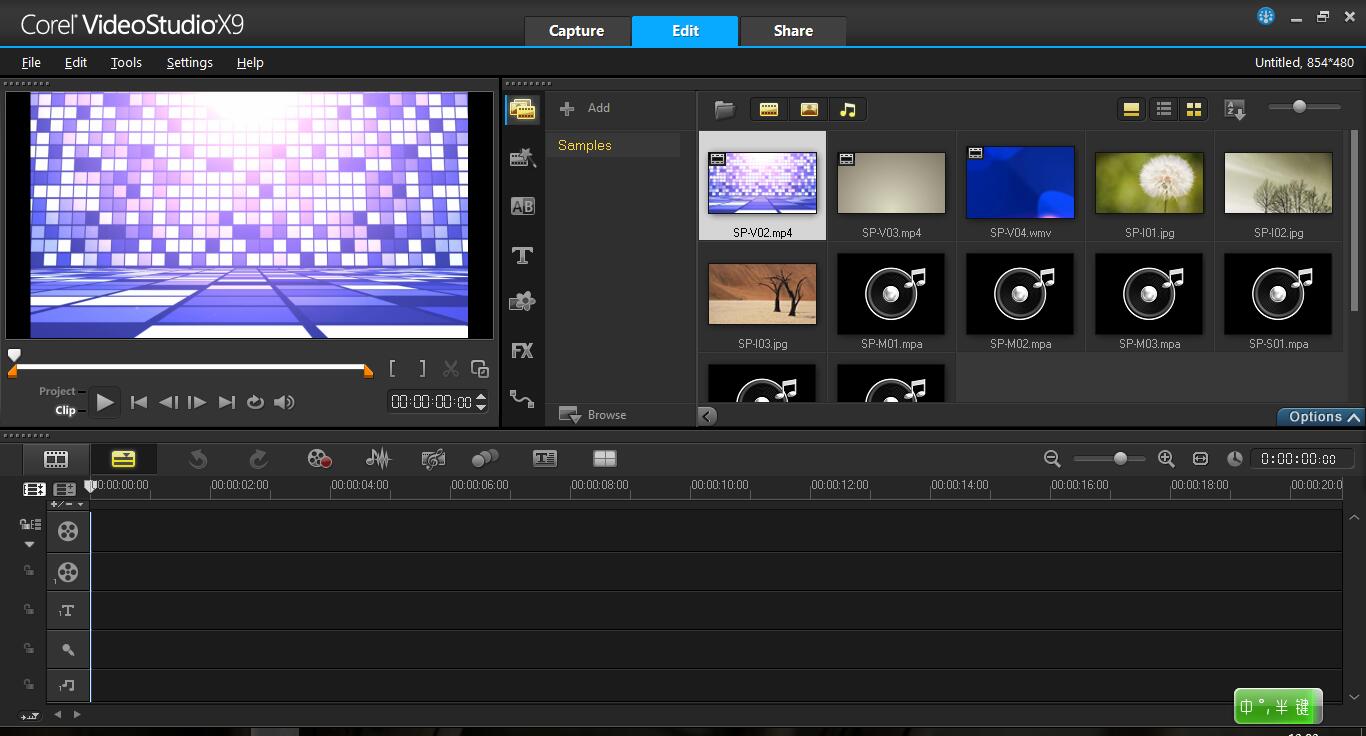This screenshot has width=1366, height=736.
Task: Adjust the thumbnail size slider
Action: tap(1299, 106)
